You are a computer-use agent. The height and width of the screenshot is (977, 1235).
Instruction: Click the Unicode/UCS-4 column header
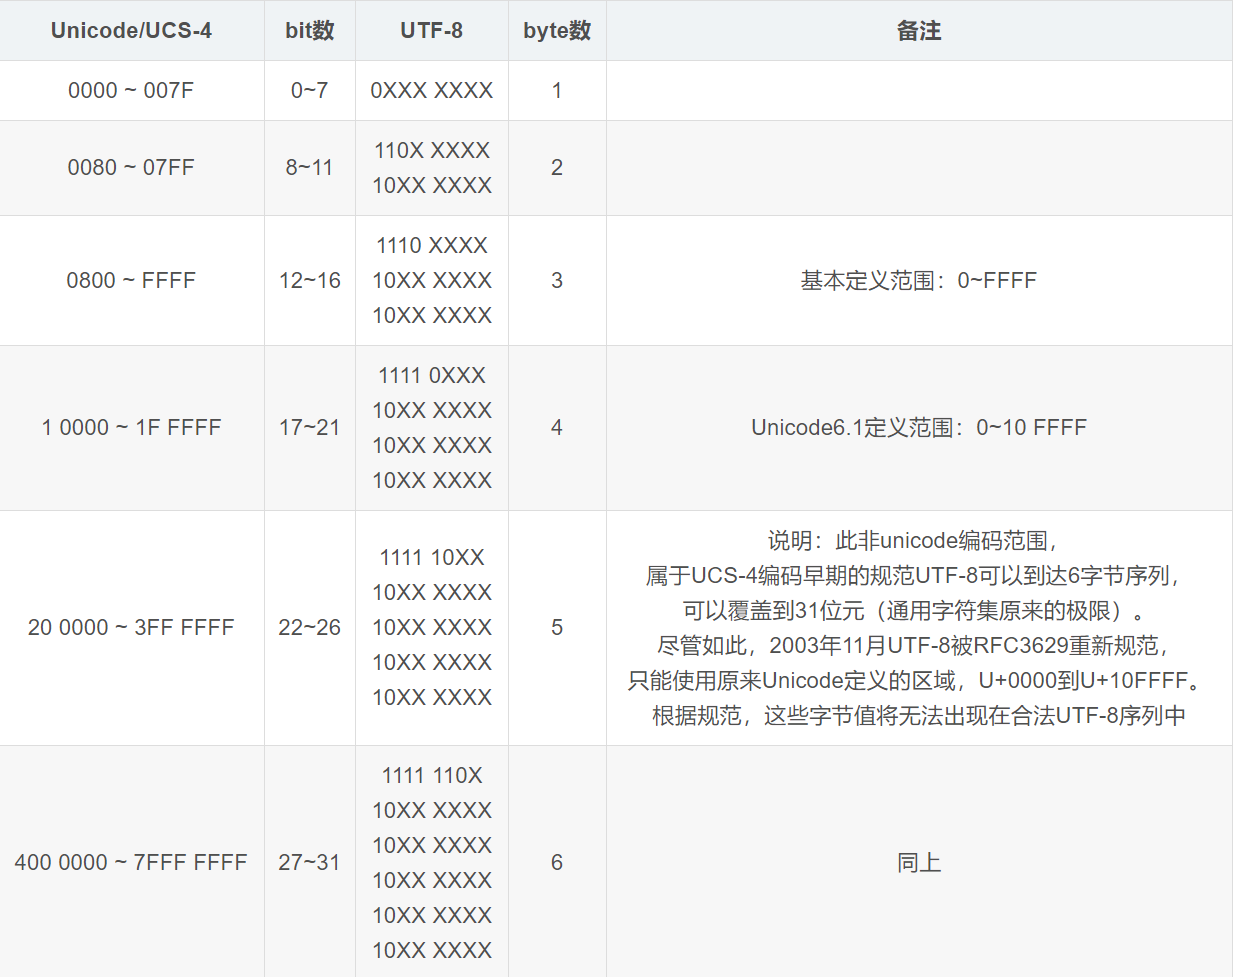pyautogui.click(x=131, y=31)
